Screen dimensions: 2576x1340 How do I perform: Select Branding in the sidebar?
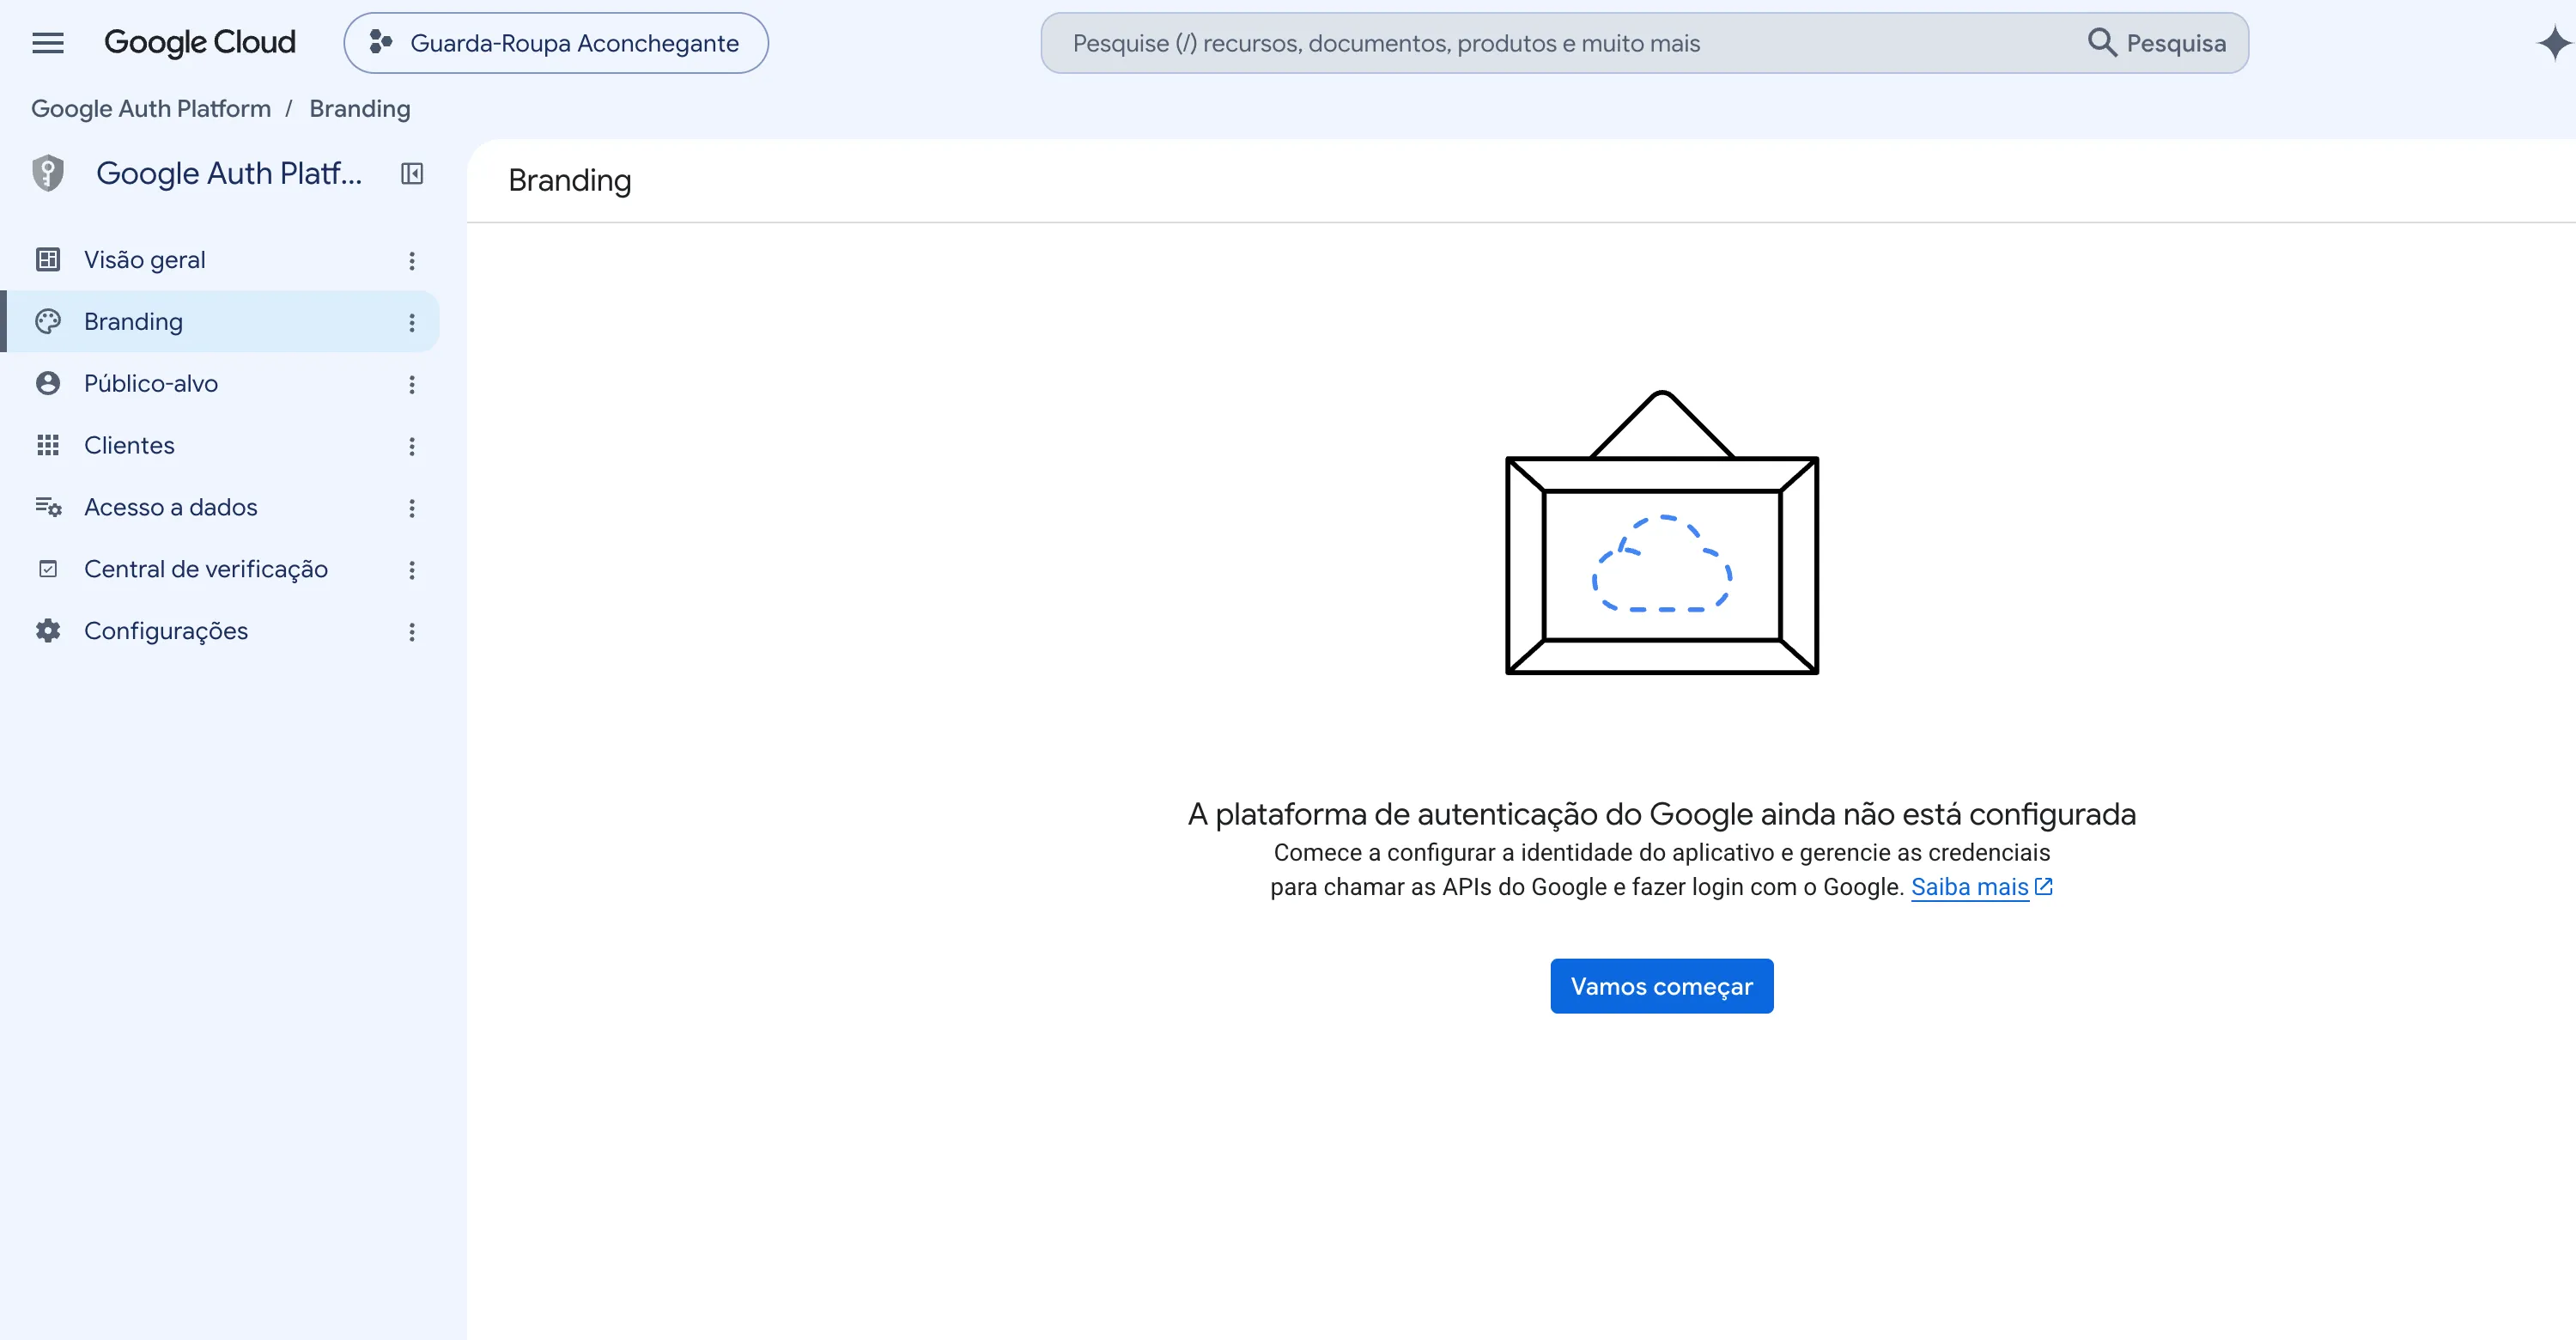220,322
